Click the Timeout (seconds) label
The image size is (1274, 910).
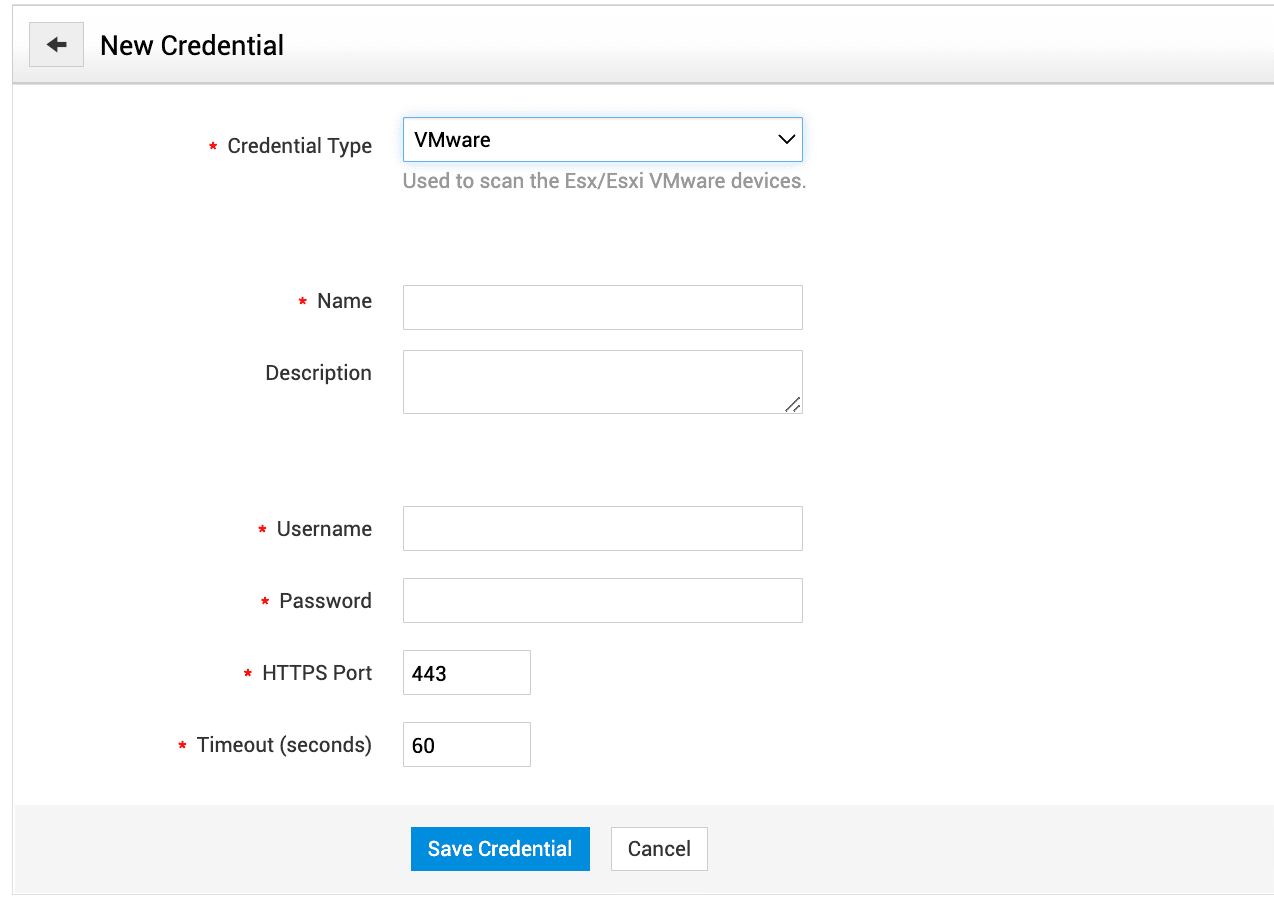click(284, 745)
